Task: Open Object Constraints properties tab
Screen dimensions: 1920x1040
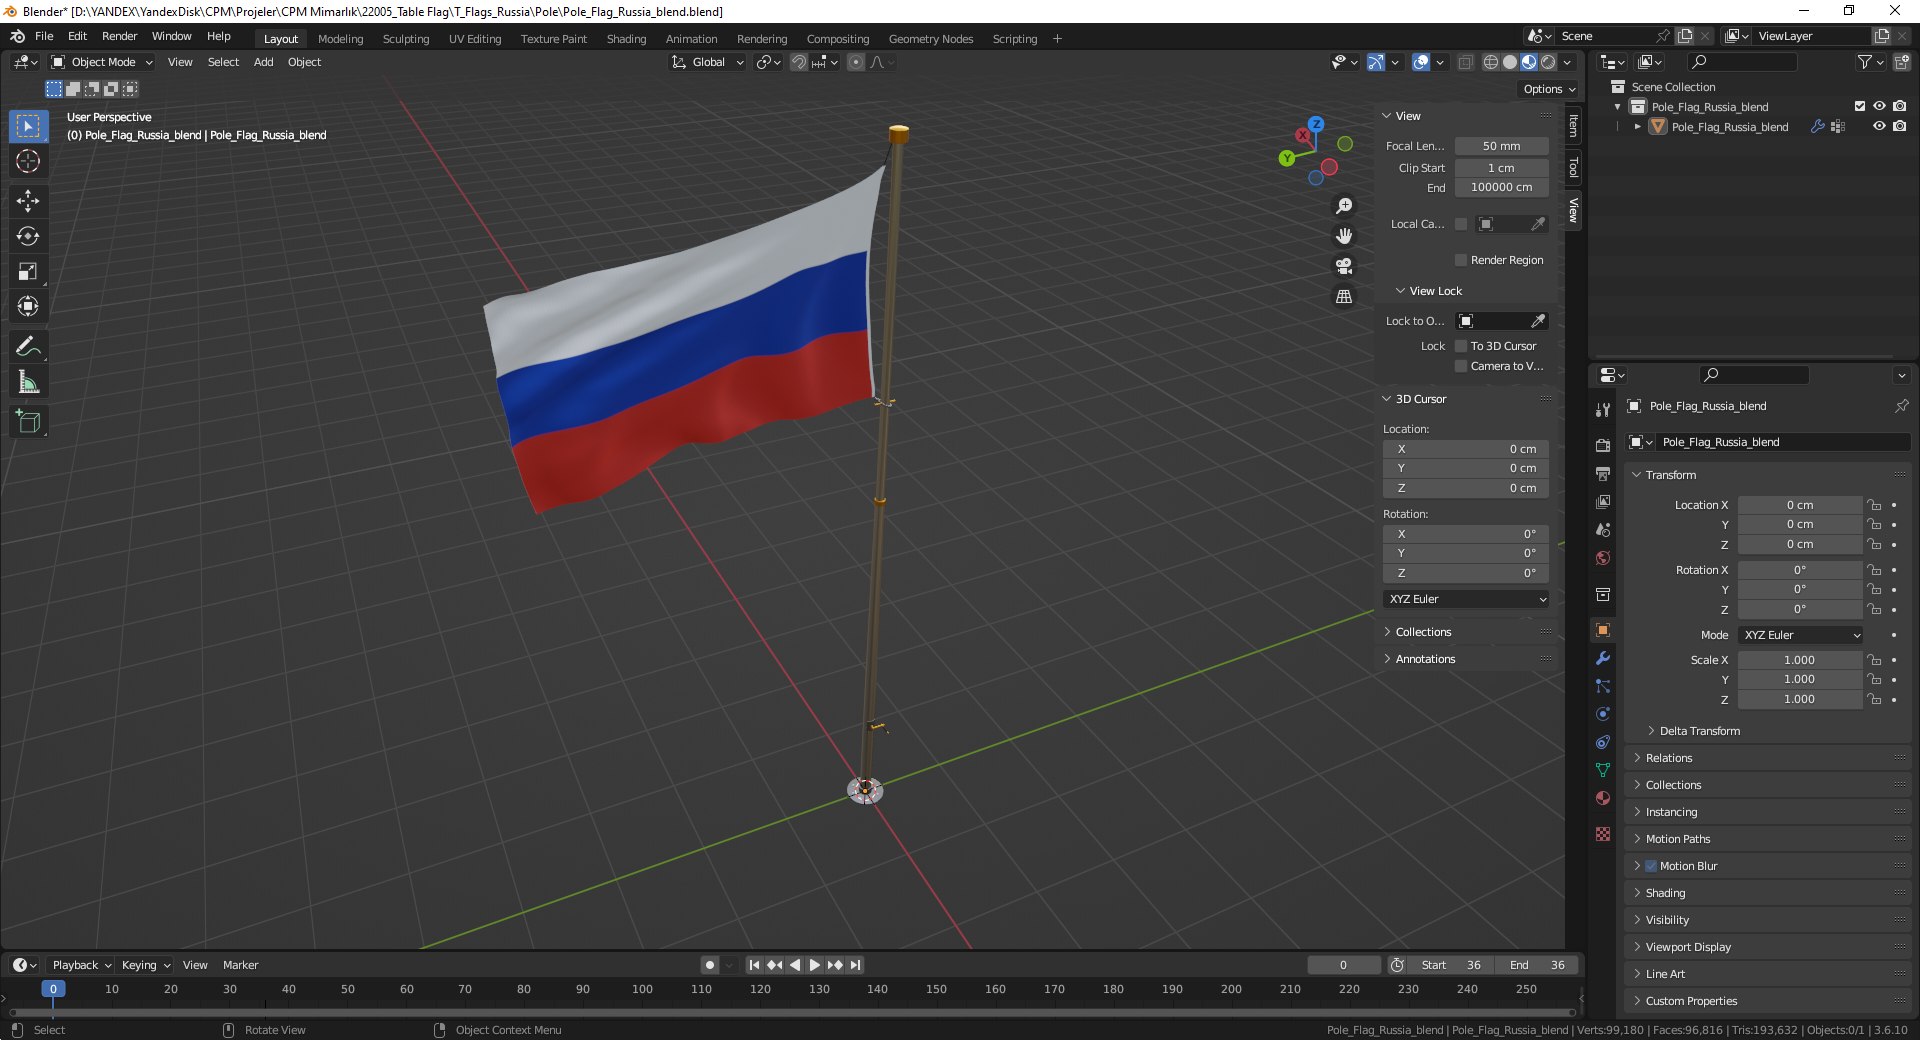Action: [x=1603, y=742]
